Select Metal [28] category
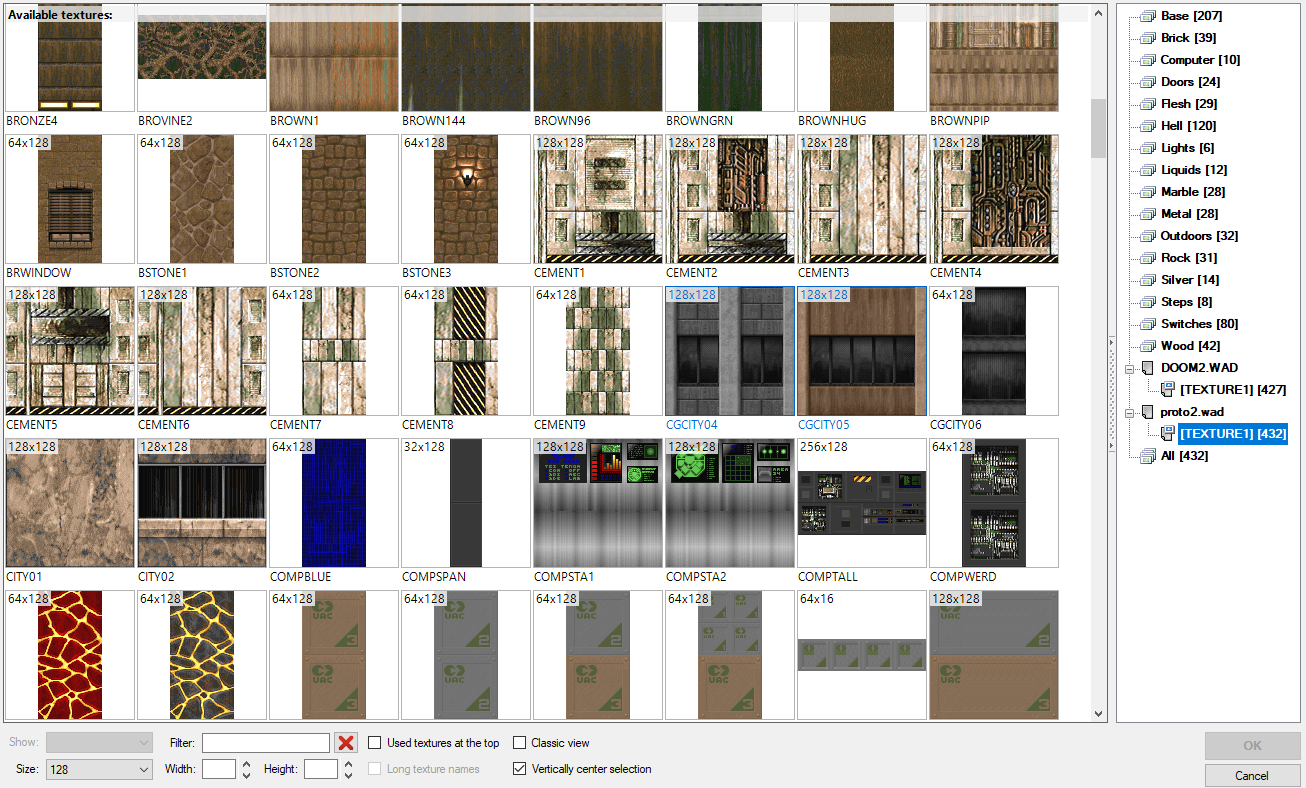 click(1190, 214)
